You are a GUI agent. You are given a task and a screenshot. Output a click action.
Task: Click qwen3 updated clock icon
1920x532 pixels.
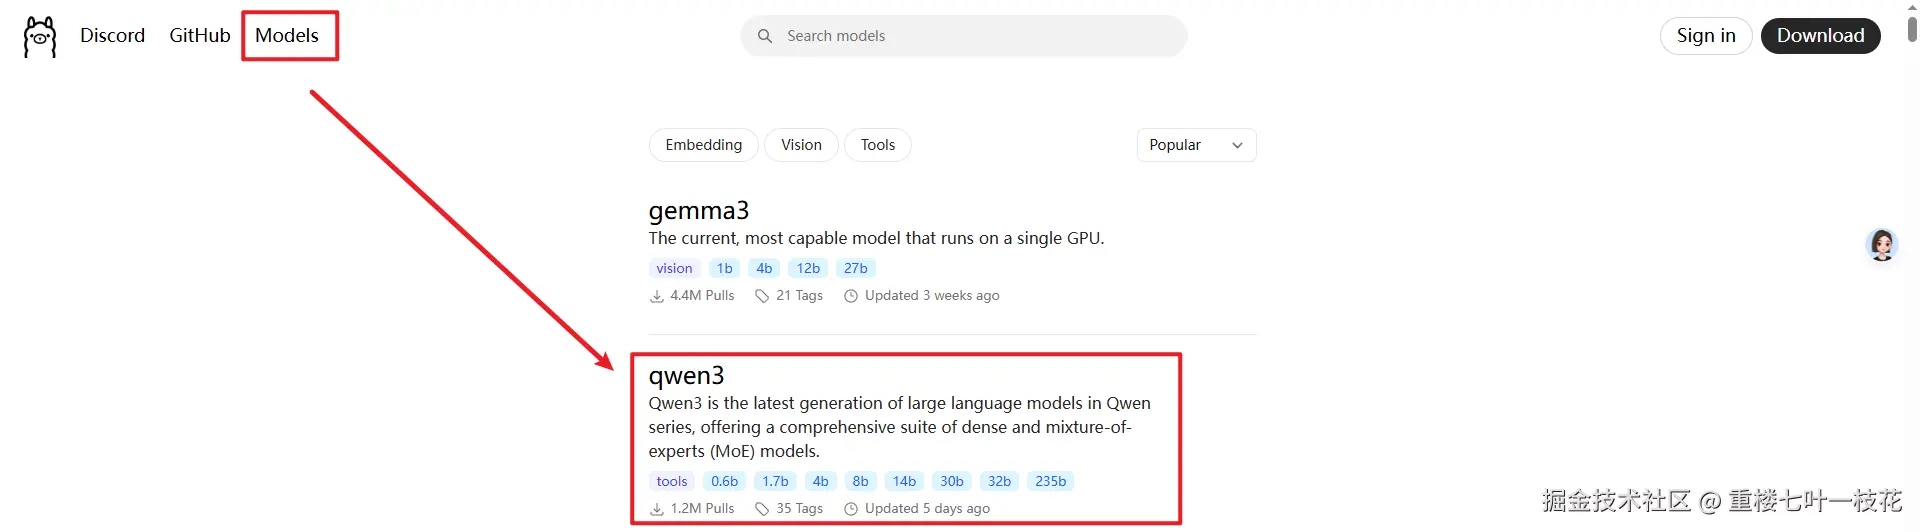coord(851,509)
